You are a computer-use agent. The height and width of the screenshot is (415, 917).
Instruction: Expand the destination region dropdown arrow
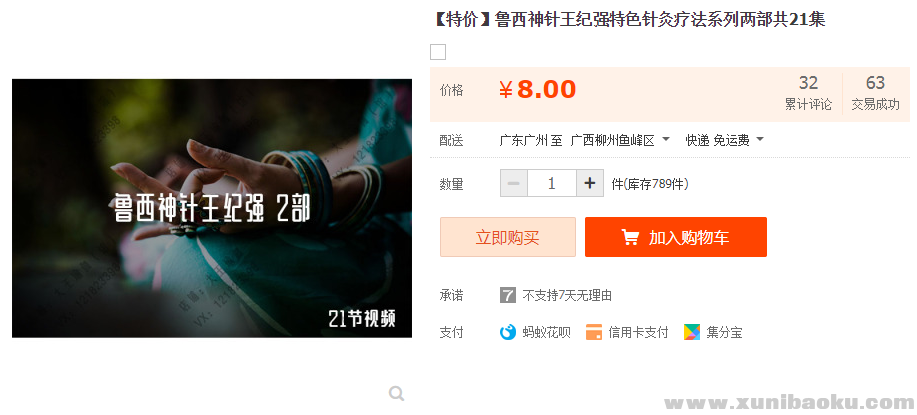click(666, 140)
